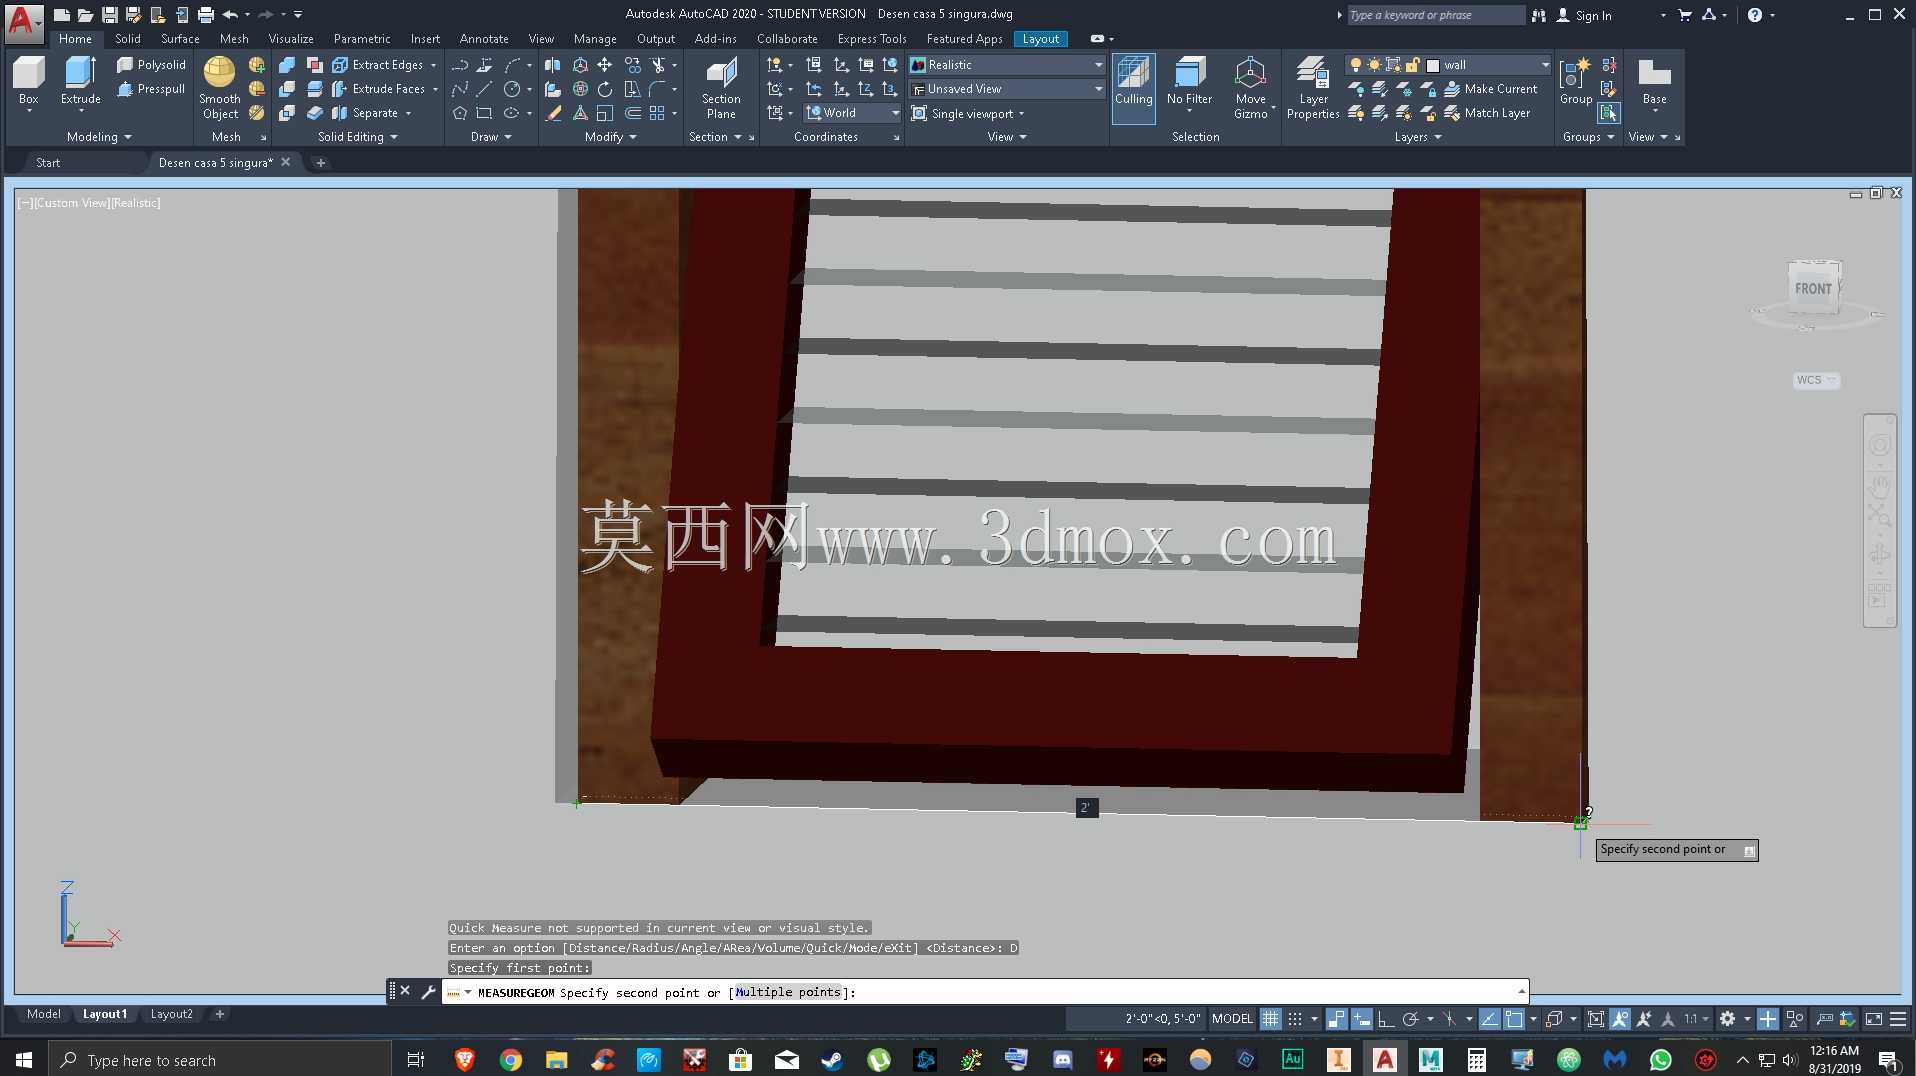The height and width of the screenshot is (1076, 1916).
Task: Open the wall layer dropdown
Action: point(1448,65)
